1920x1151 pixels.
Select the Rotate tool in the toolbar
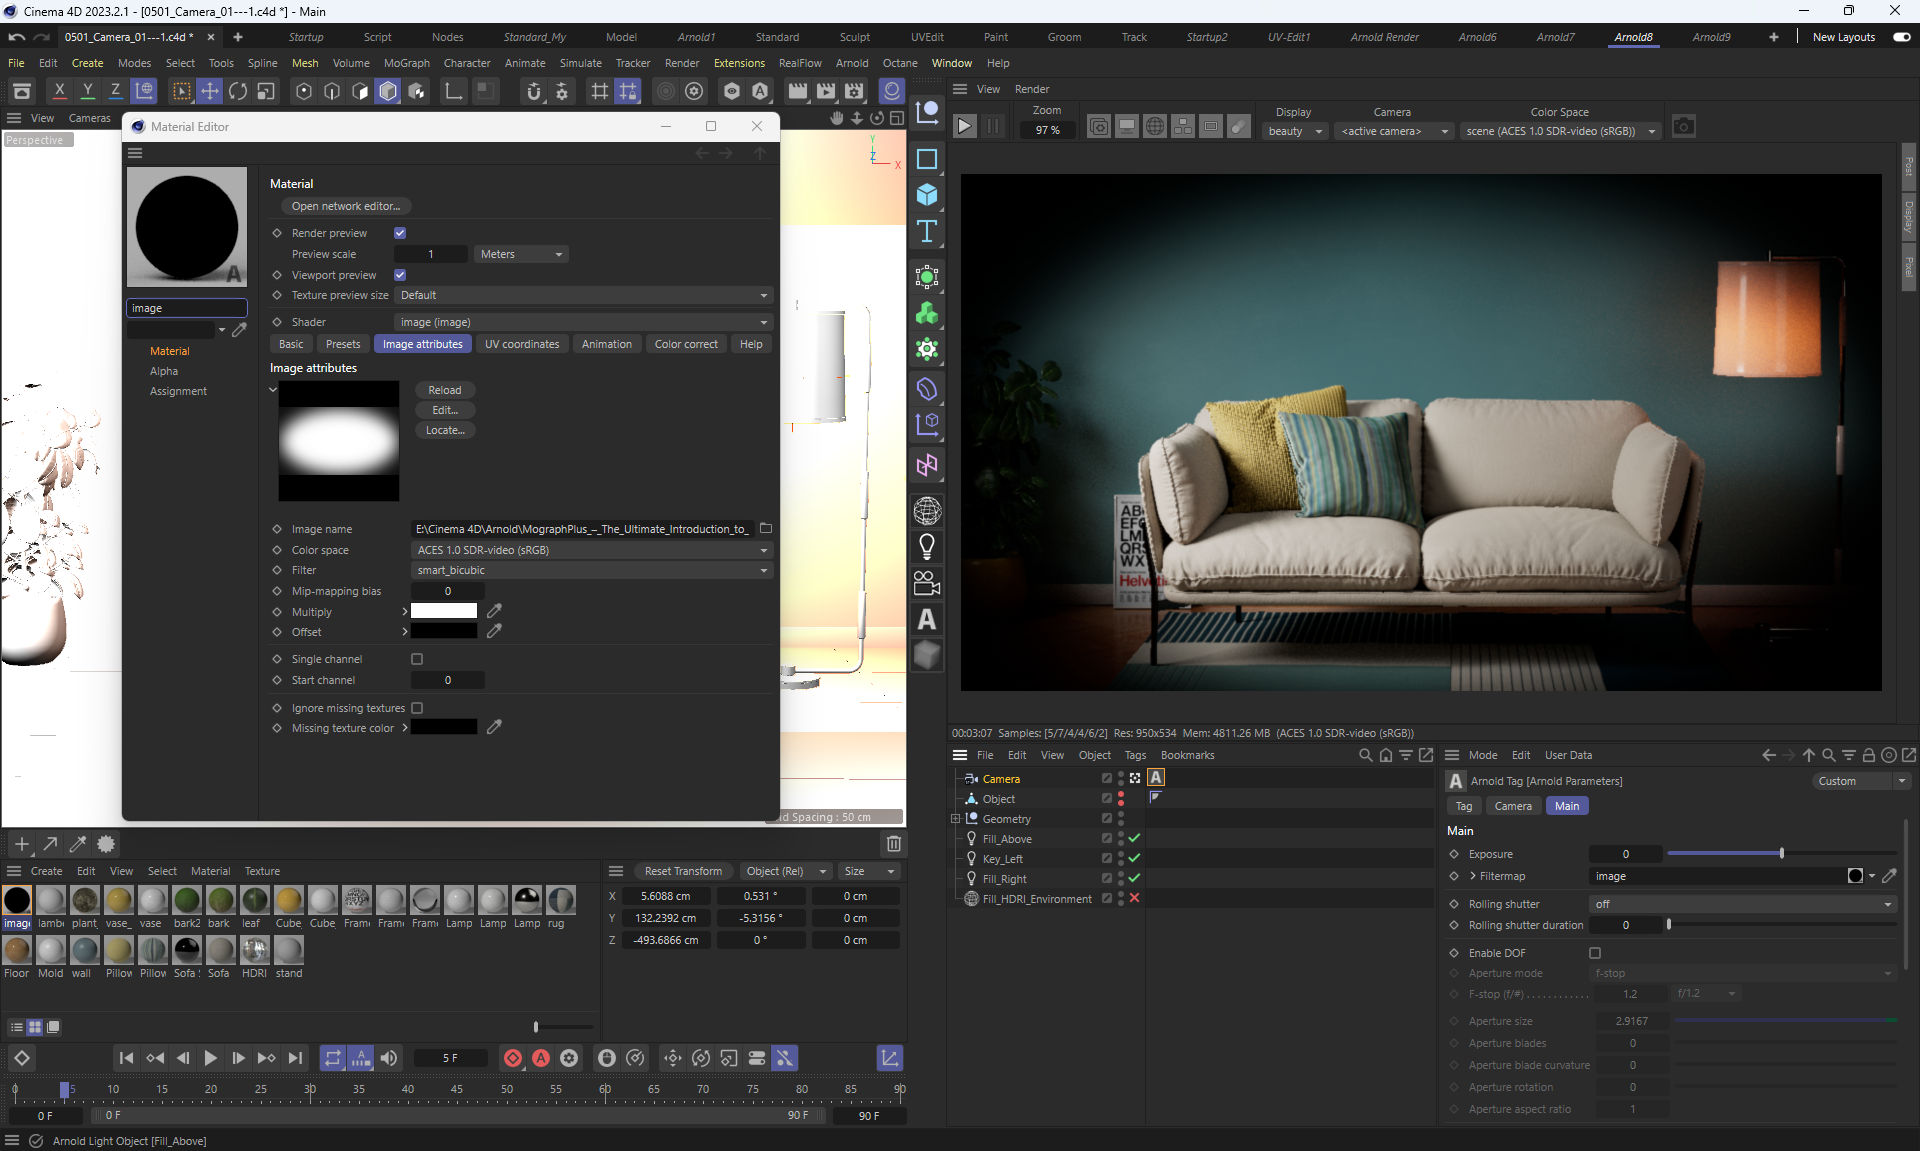238,91
